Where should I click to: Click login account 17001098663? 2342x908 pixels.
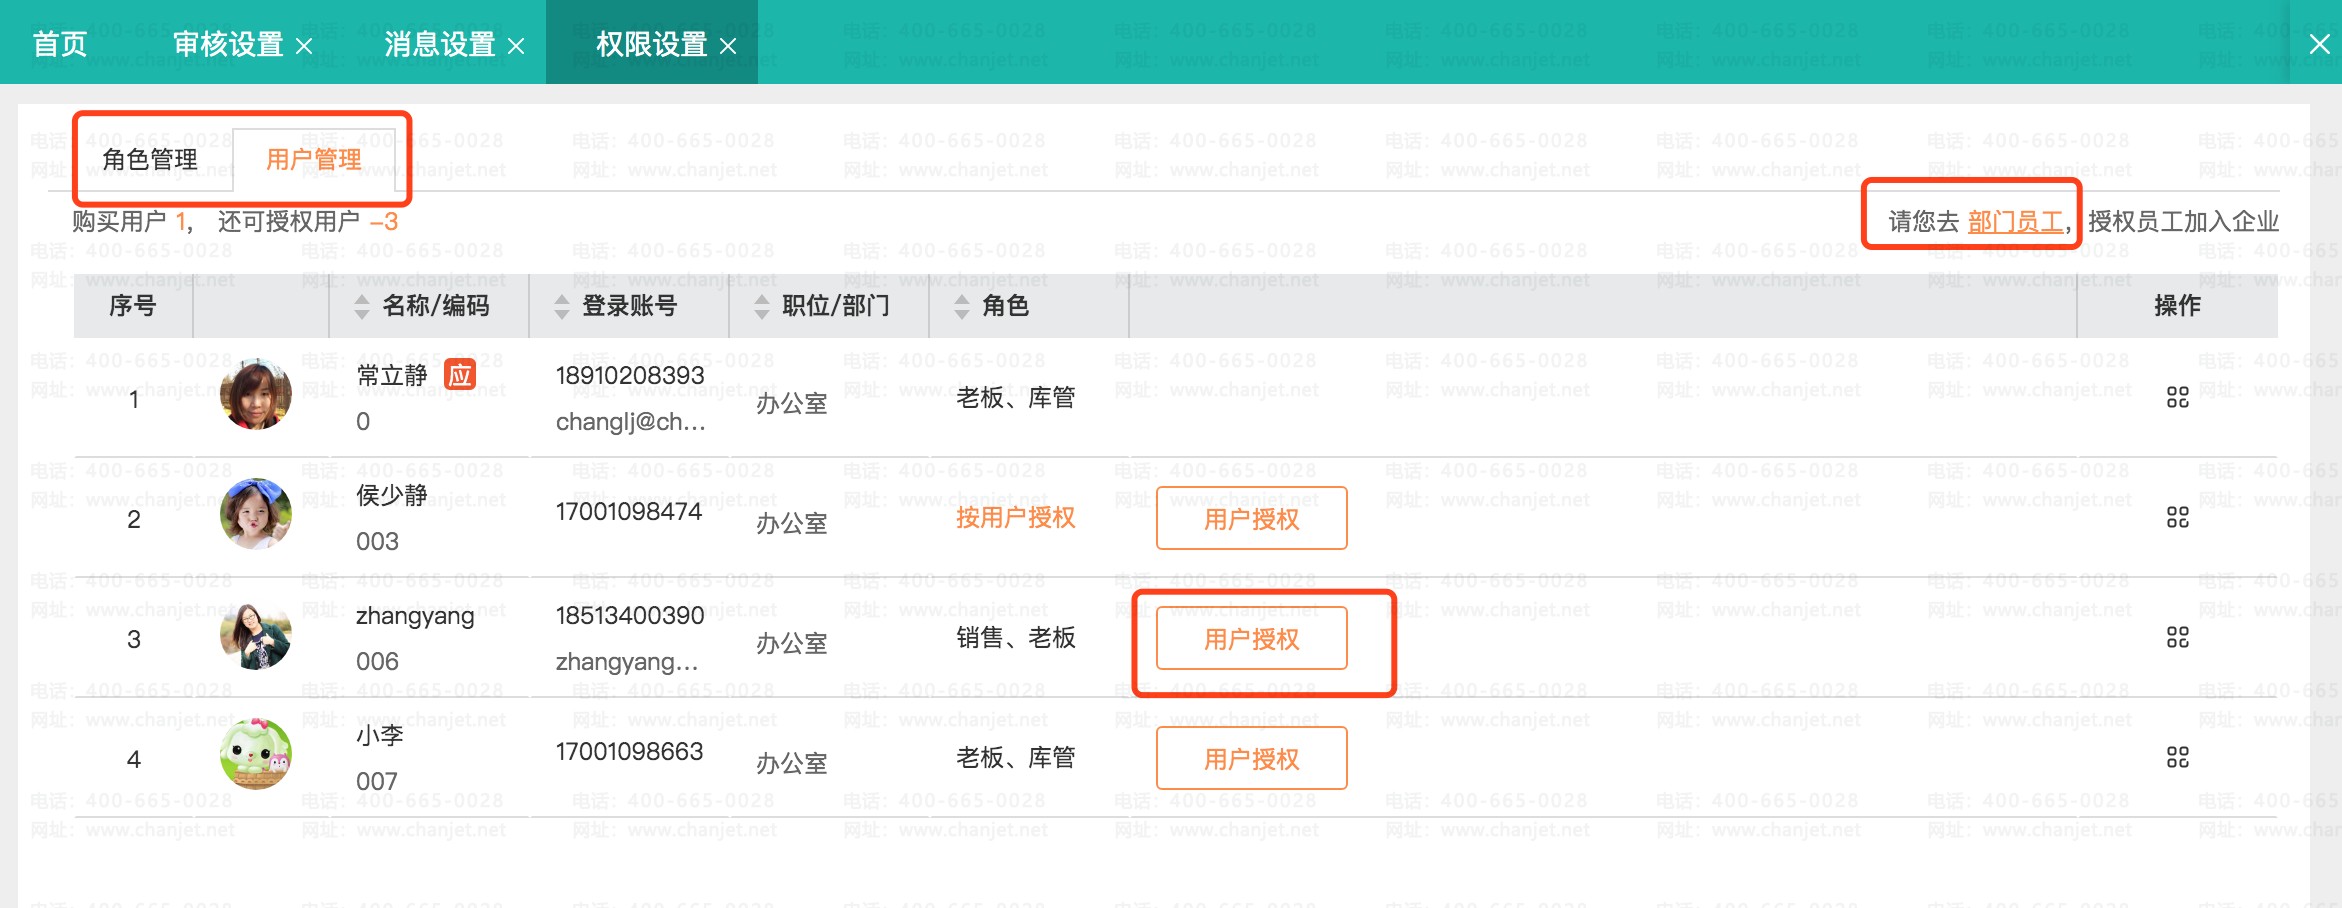tap(630, 751)
